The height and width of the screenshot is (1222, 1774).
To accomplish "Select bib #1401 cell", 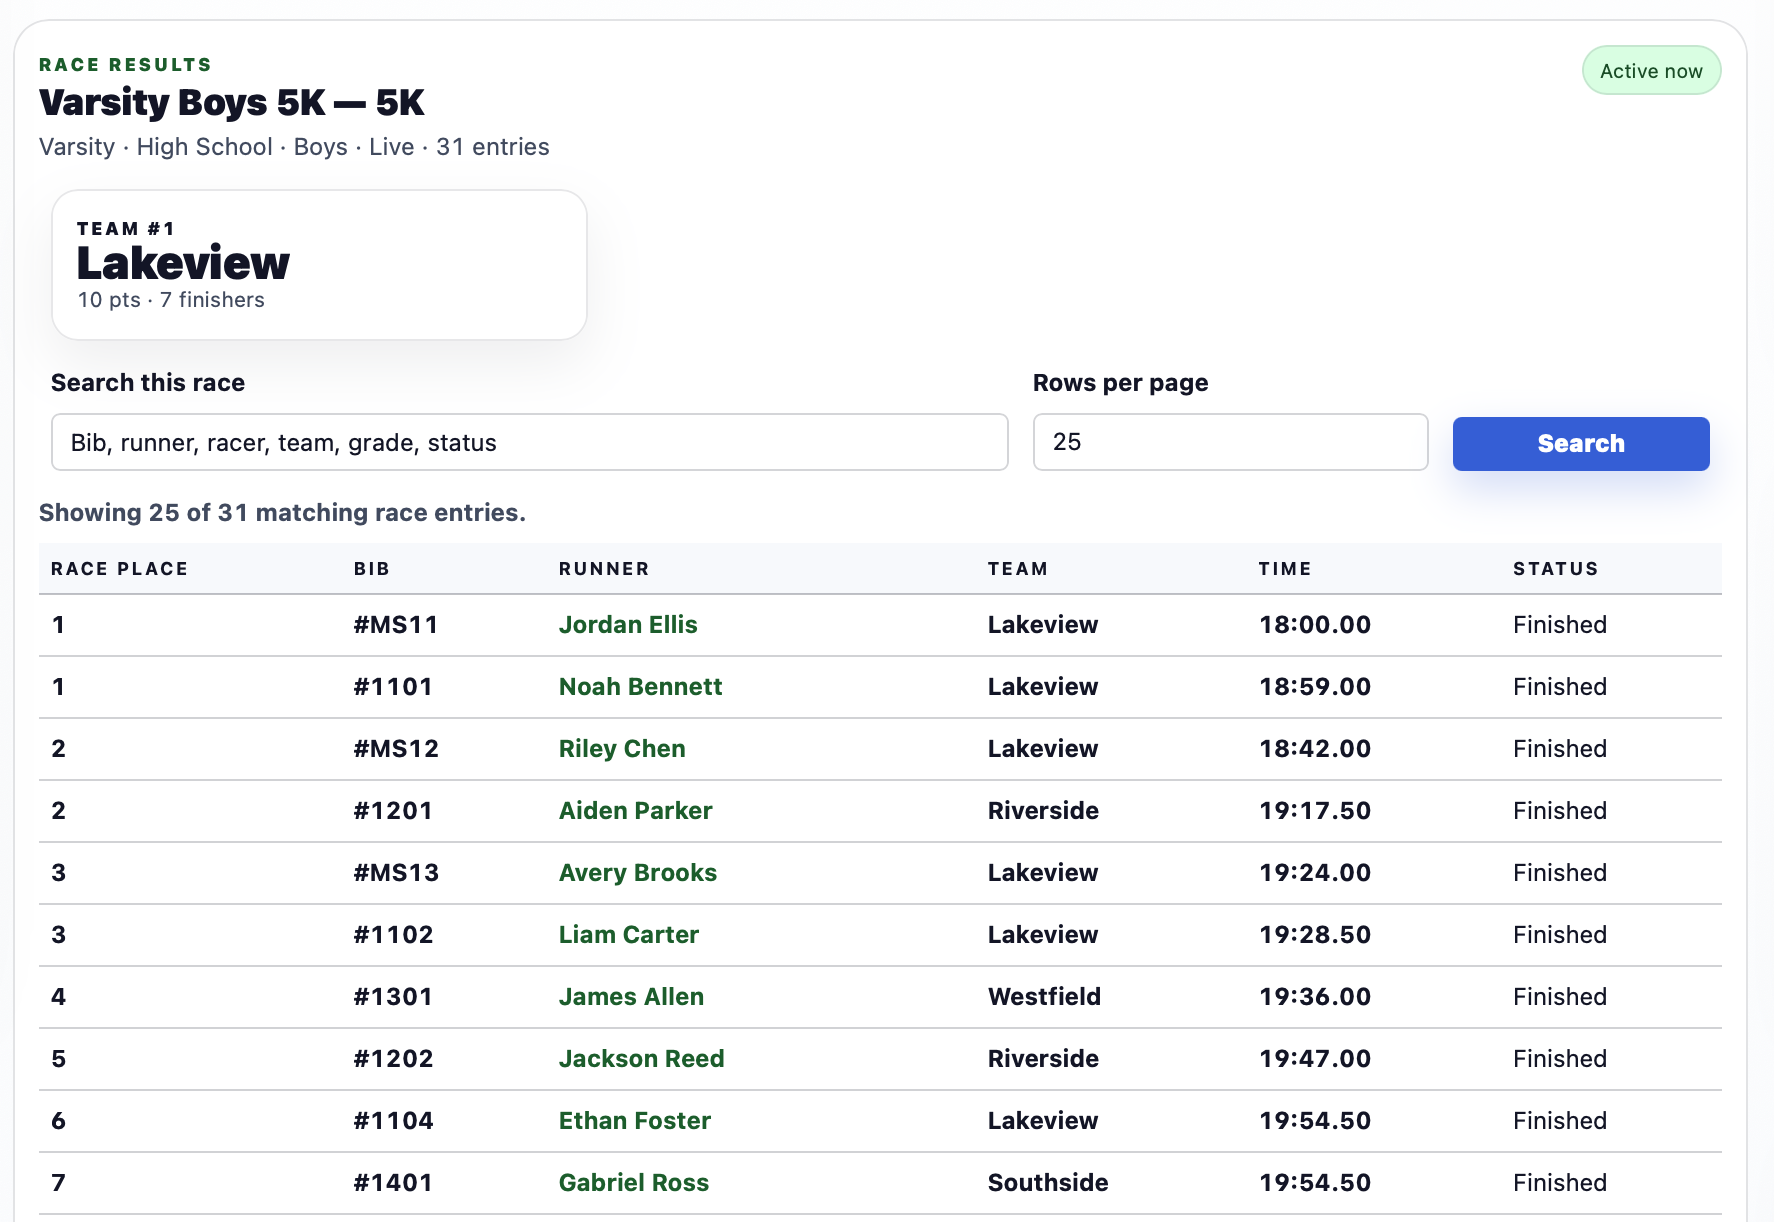I will [393, 1183].
